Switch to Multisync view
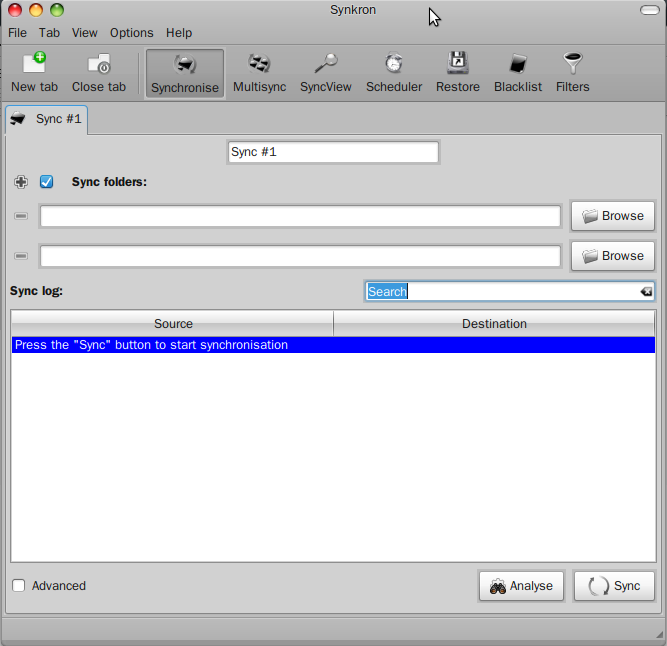 click(259, 73)
